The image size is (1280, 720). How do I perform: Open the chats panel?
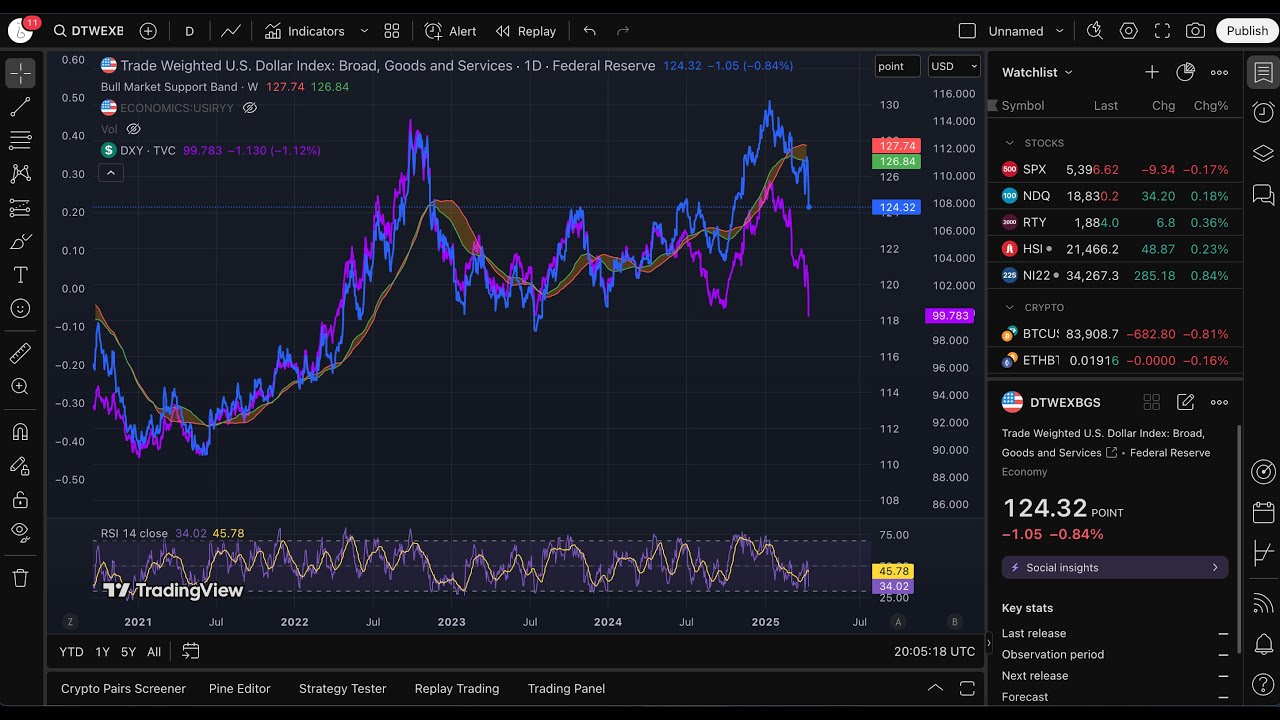[x=1263, y=194]
